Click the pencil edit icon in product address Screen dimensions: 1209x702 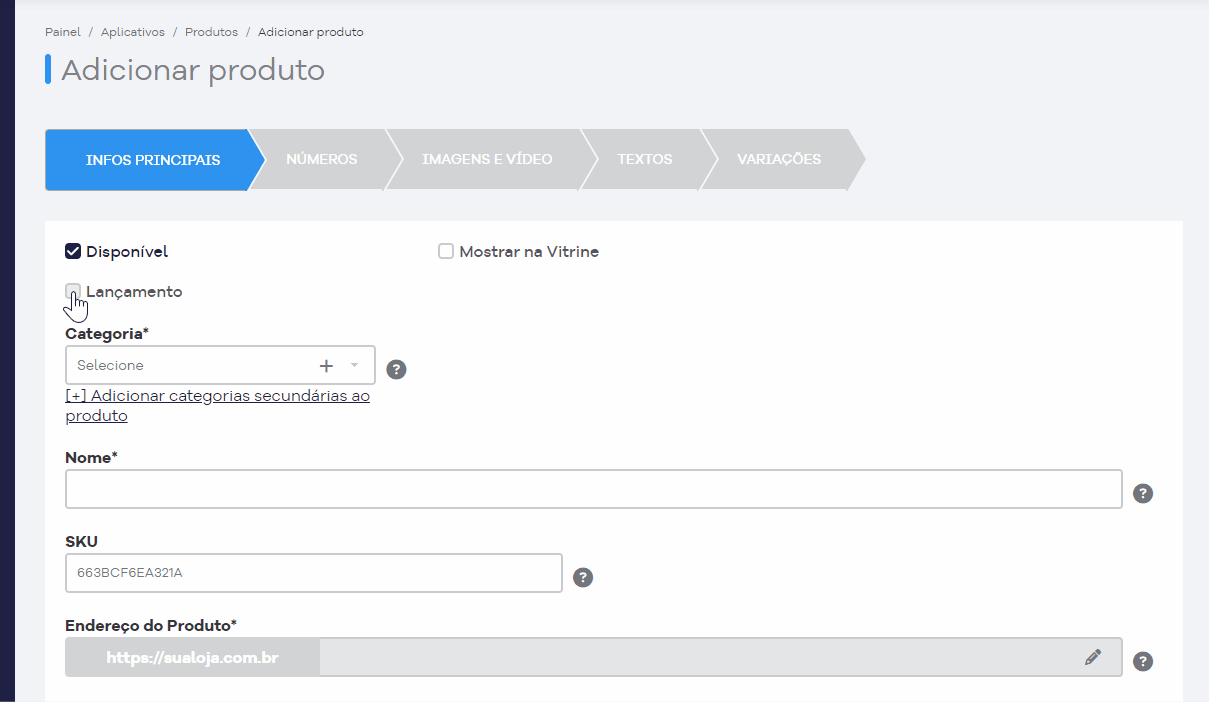click(1093, 657)
